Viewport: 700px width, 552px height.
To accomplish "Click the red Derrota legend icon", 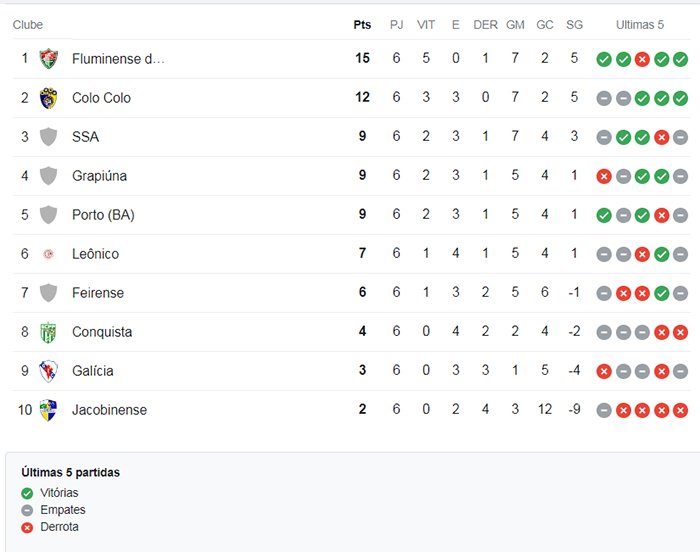I will pyautogui.click(x=27, y=527).
